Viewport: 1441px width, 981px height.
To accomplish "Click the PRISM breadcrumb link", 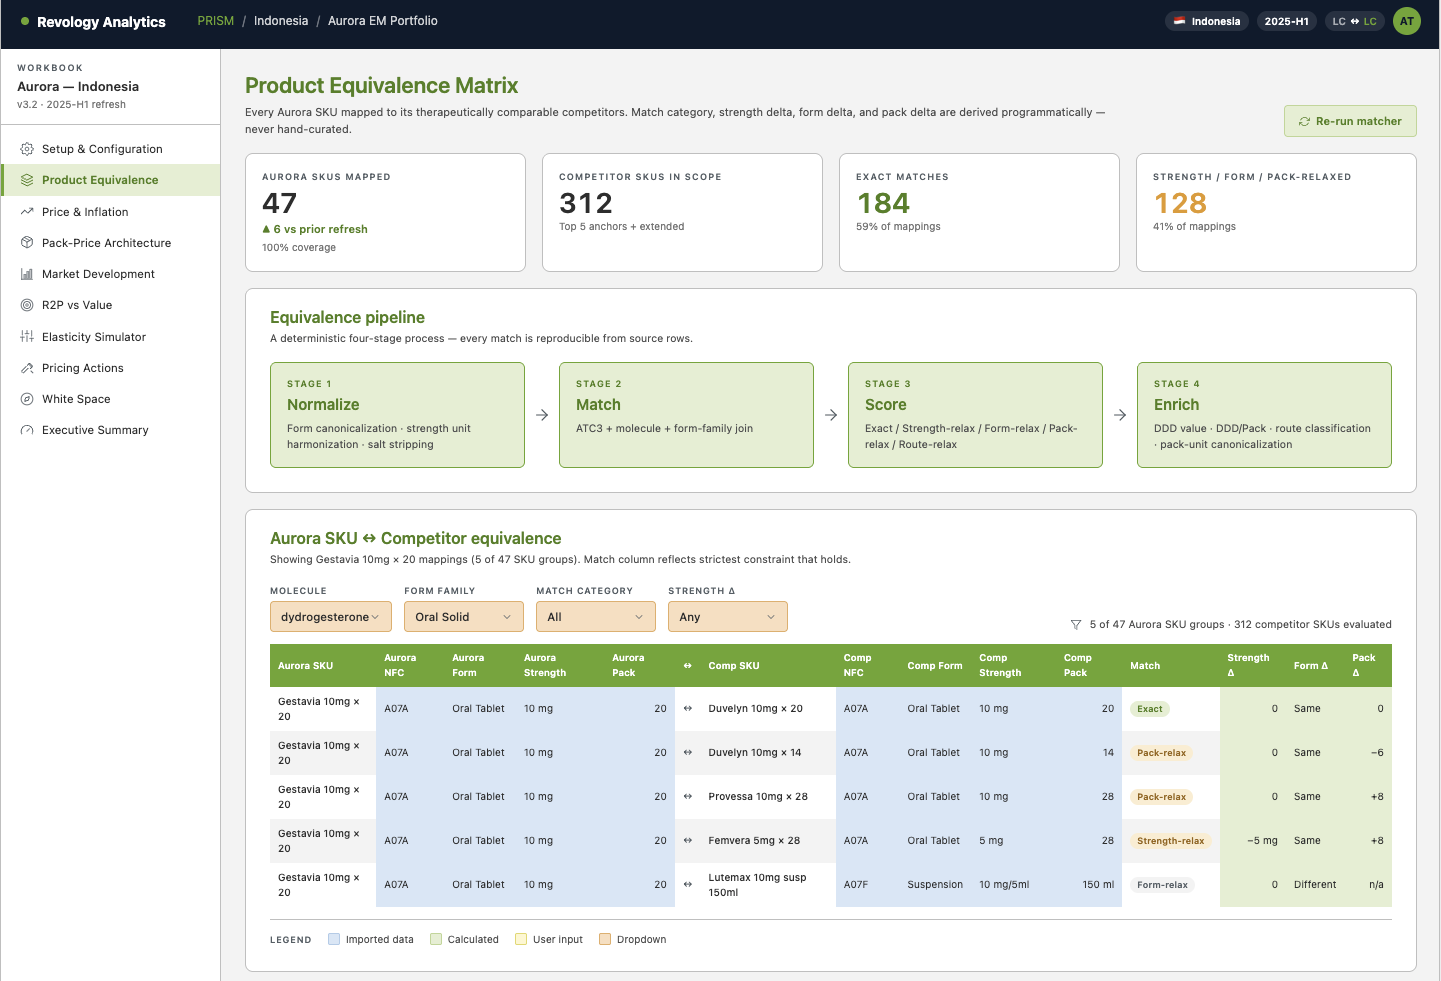I will tap(216, 21).
